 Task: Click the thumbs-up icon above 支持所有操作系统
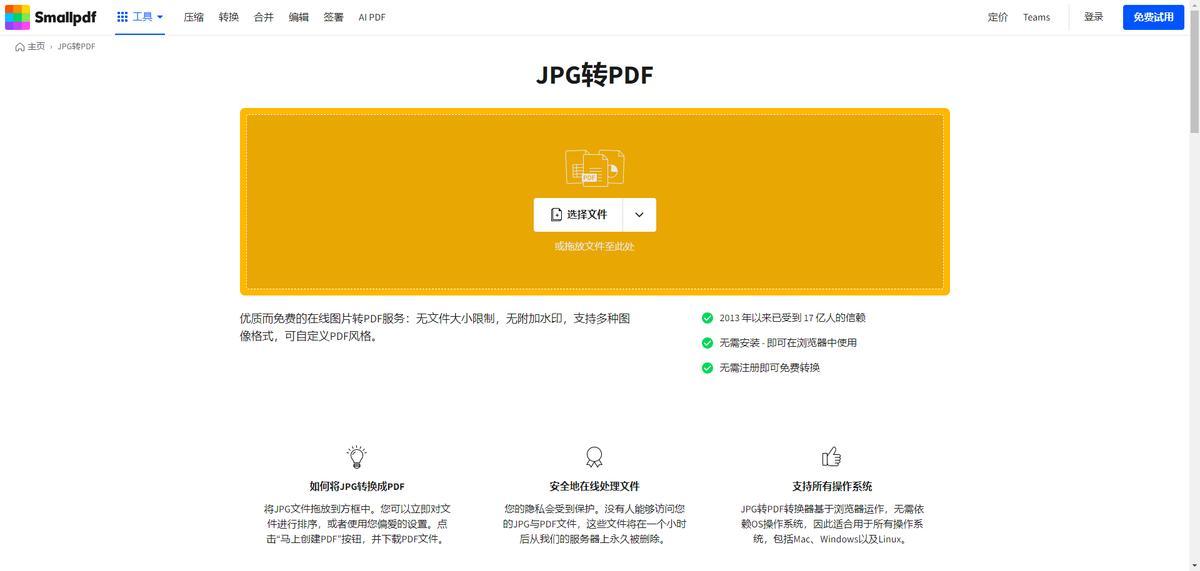tap(831, 457)
